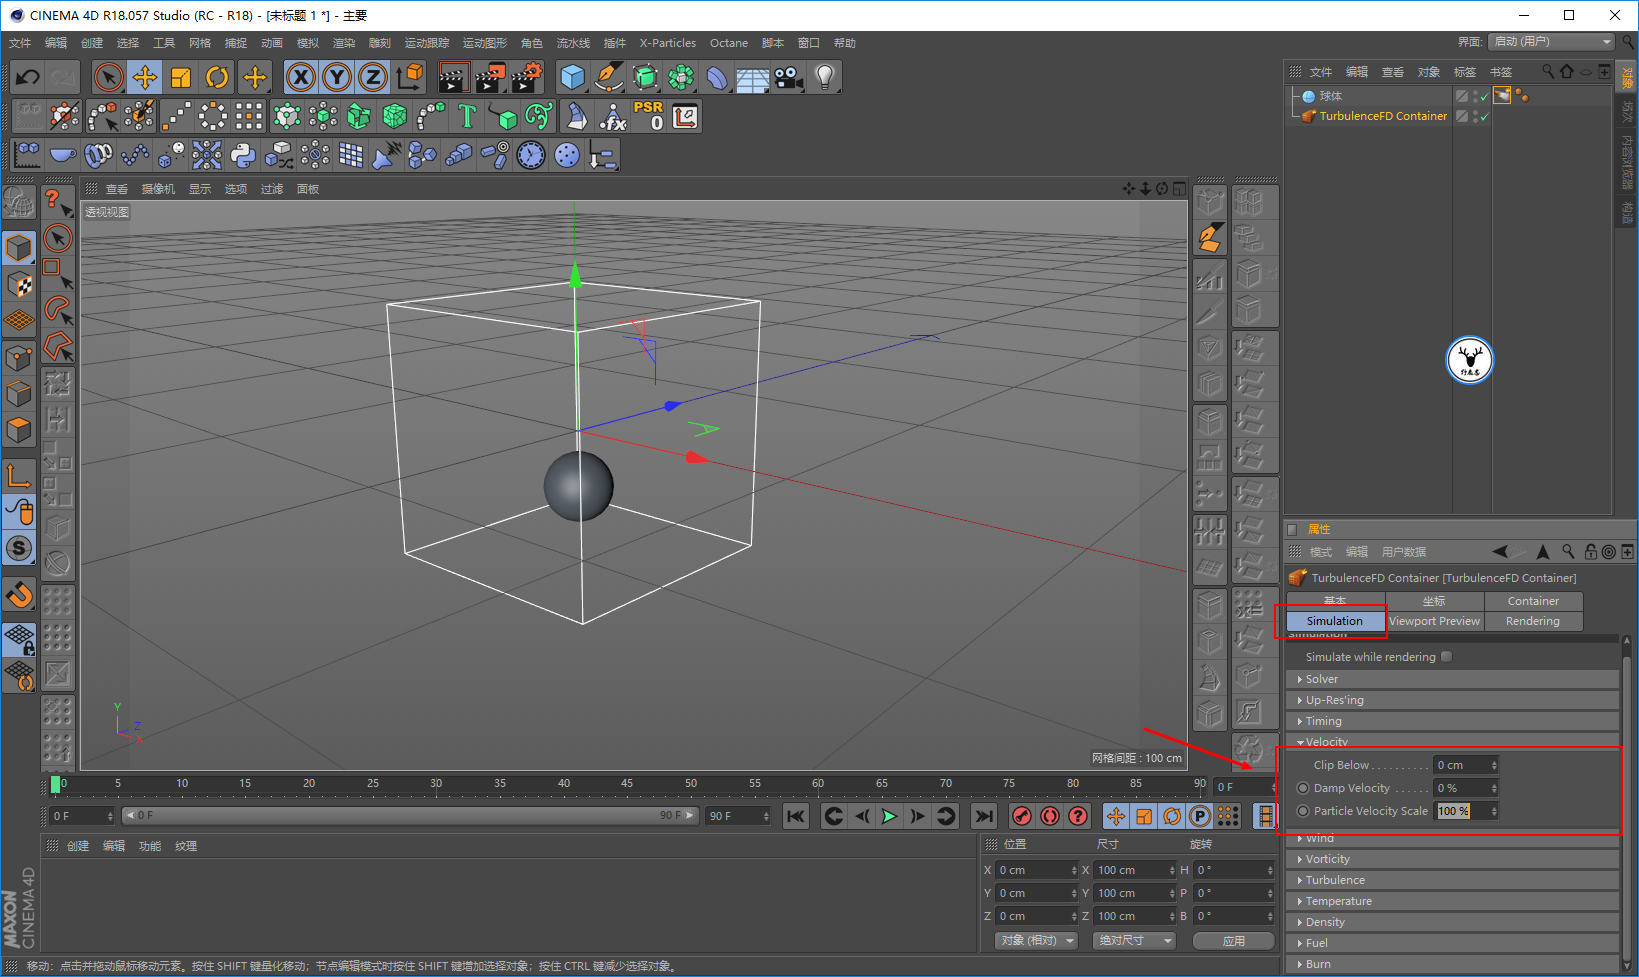Expand the Timing section
Viewport: 1639px width, 977px height.
point(1452,721)
